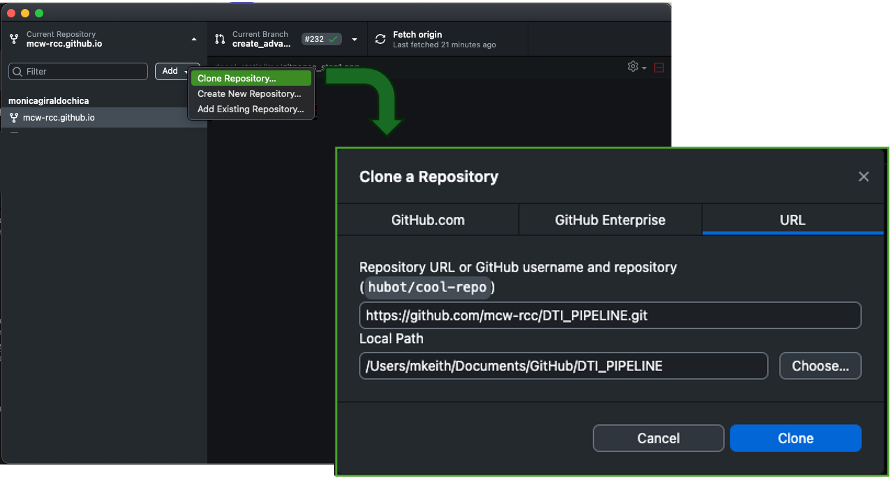Open the Add dropdown button
The height and width of the screenshot is (477, 891).
171,71
